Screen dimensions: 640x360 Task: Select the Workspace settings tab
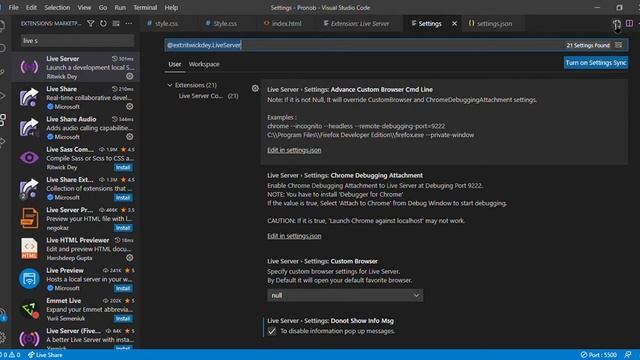[204, 64]
